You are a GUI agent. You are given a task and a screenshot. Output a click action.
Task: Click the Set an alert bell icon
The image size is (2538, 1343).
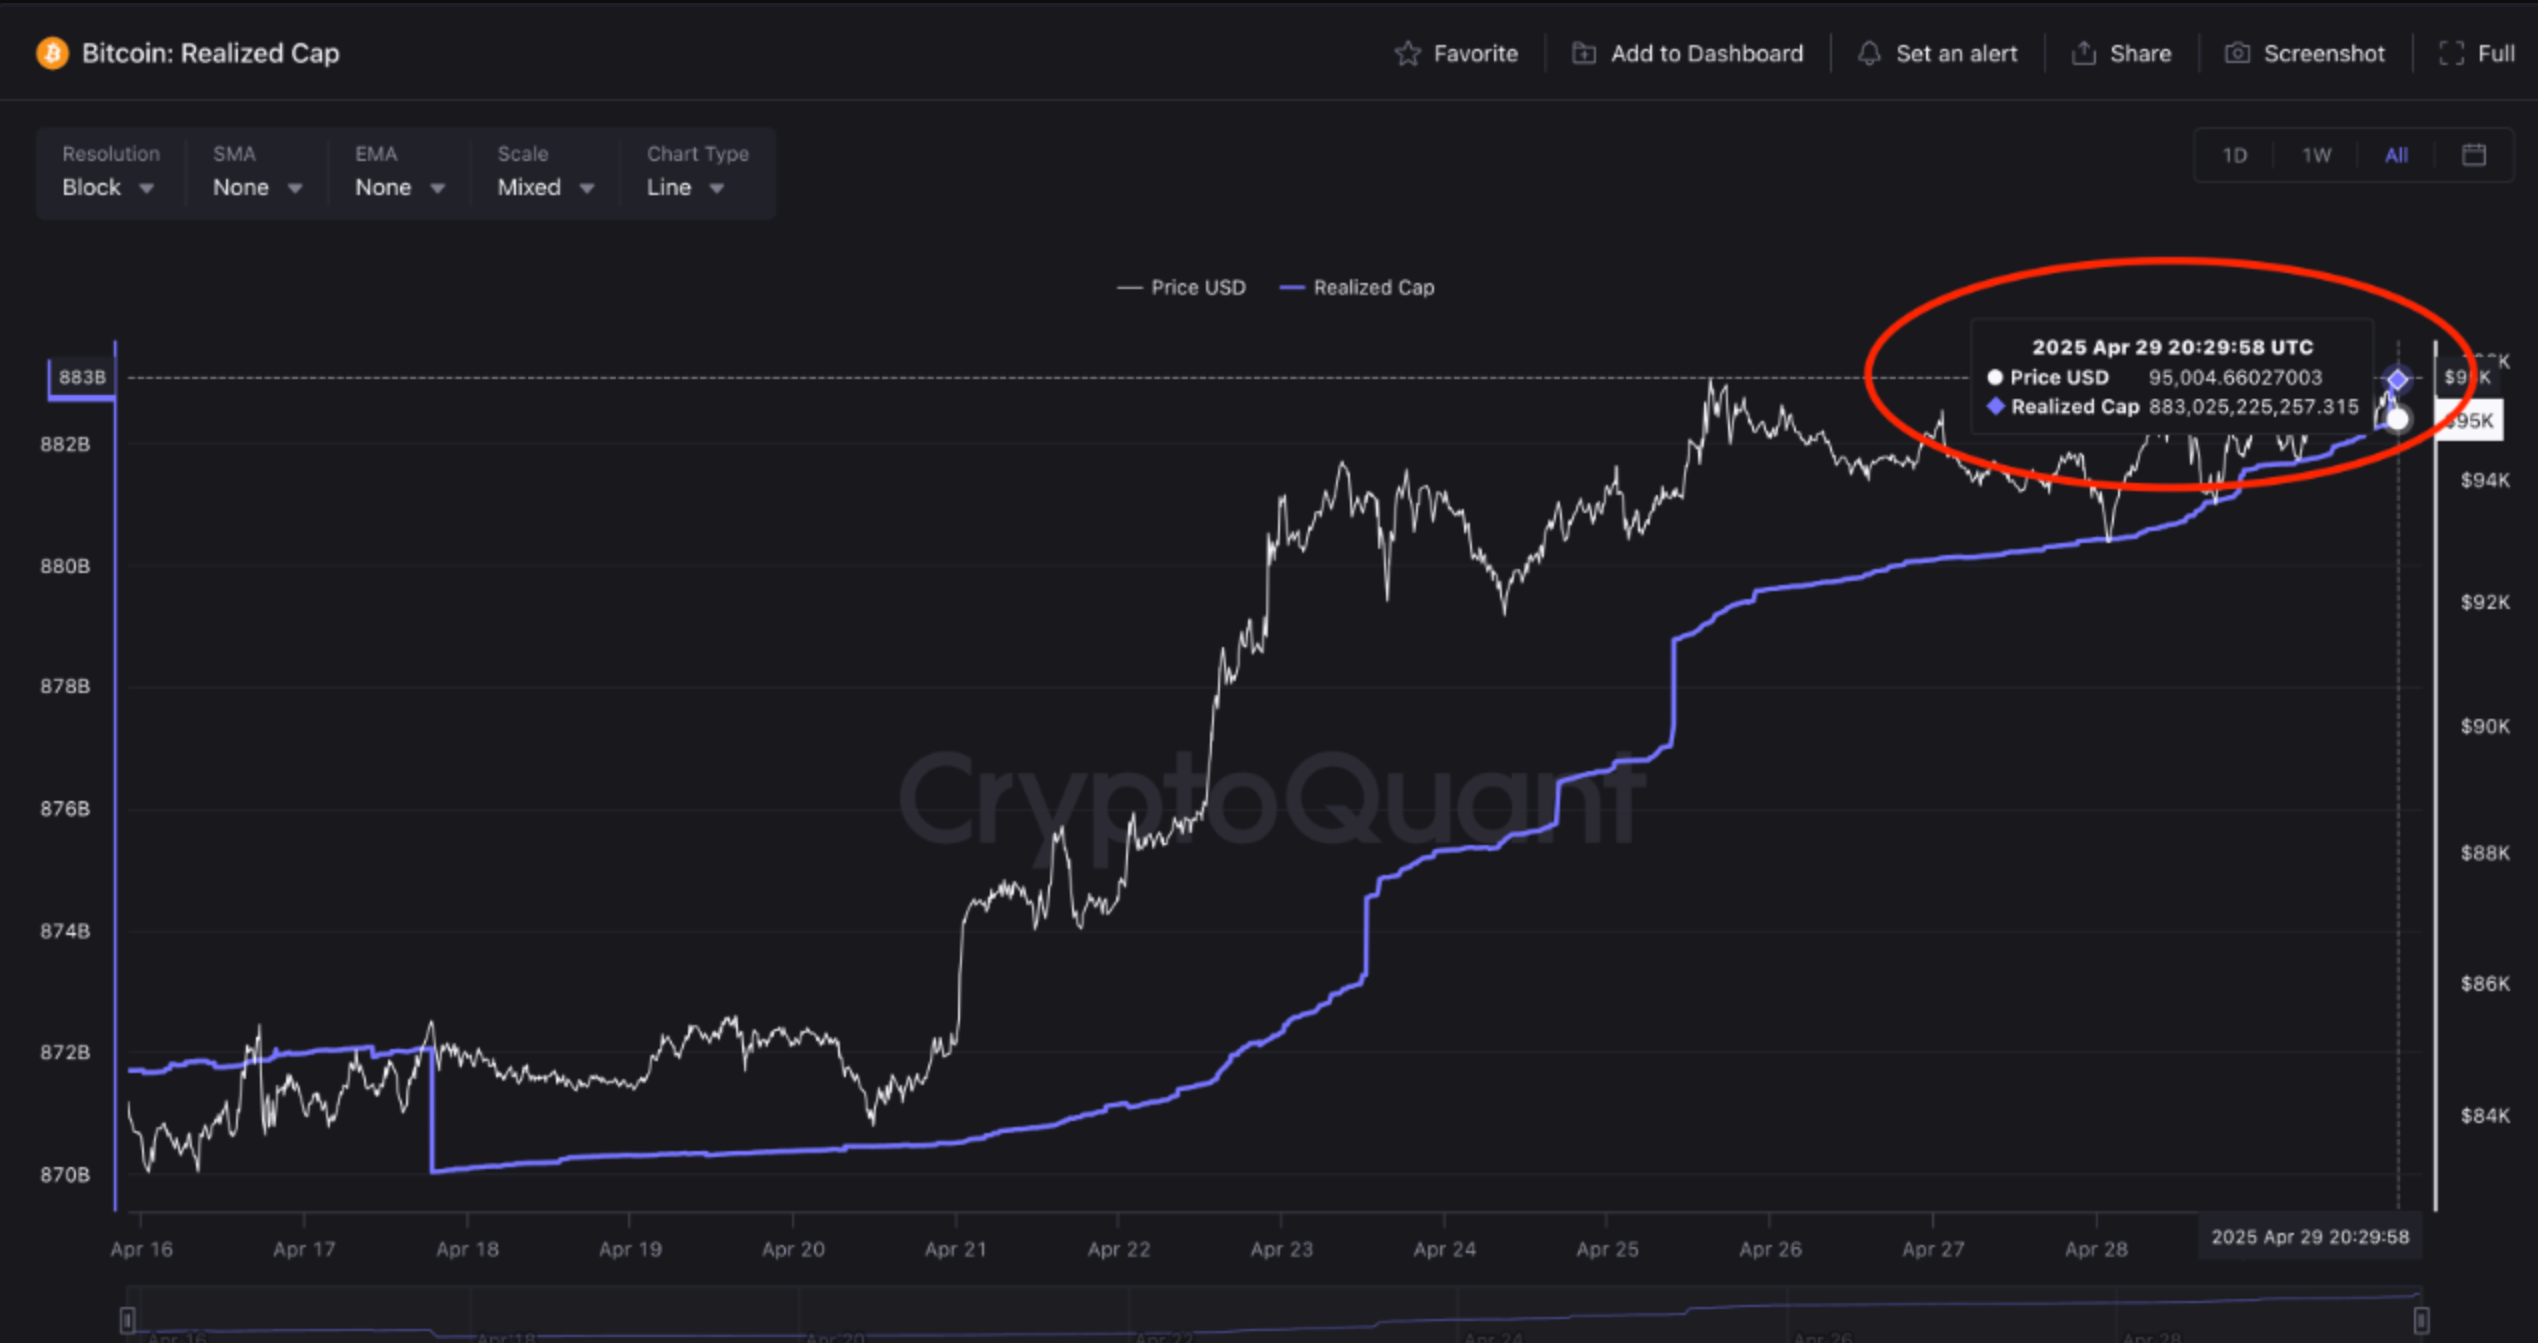[x=1869, y=54]
